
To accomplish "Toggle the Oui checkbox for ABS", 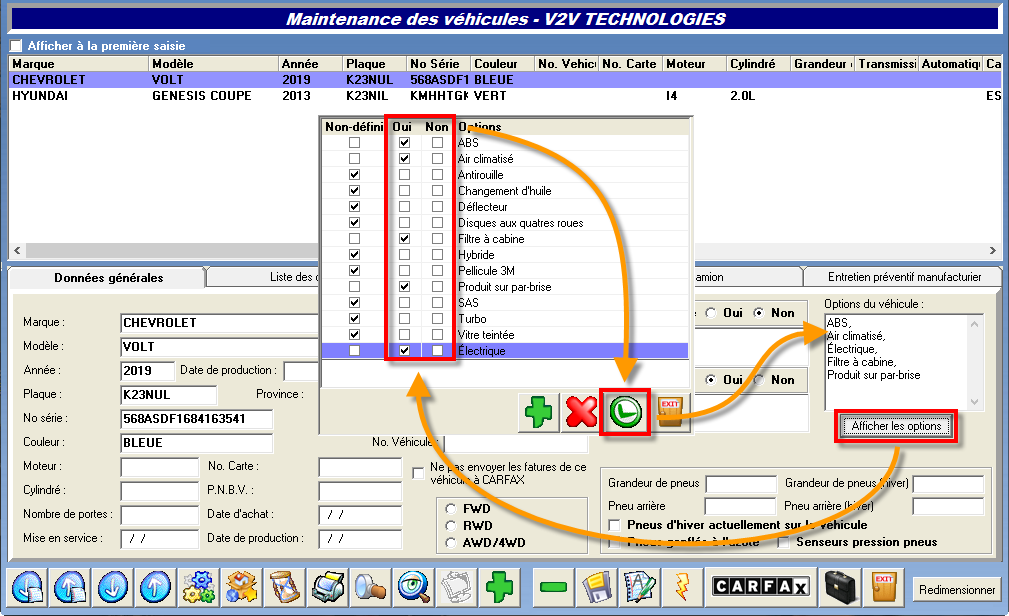I will pyautogui.click(x=404, y=142).
